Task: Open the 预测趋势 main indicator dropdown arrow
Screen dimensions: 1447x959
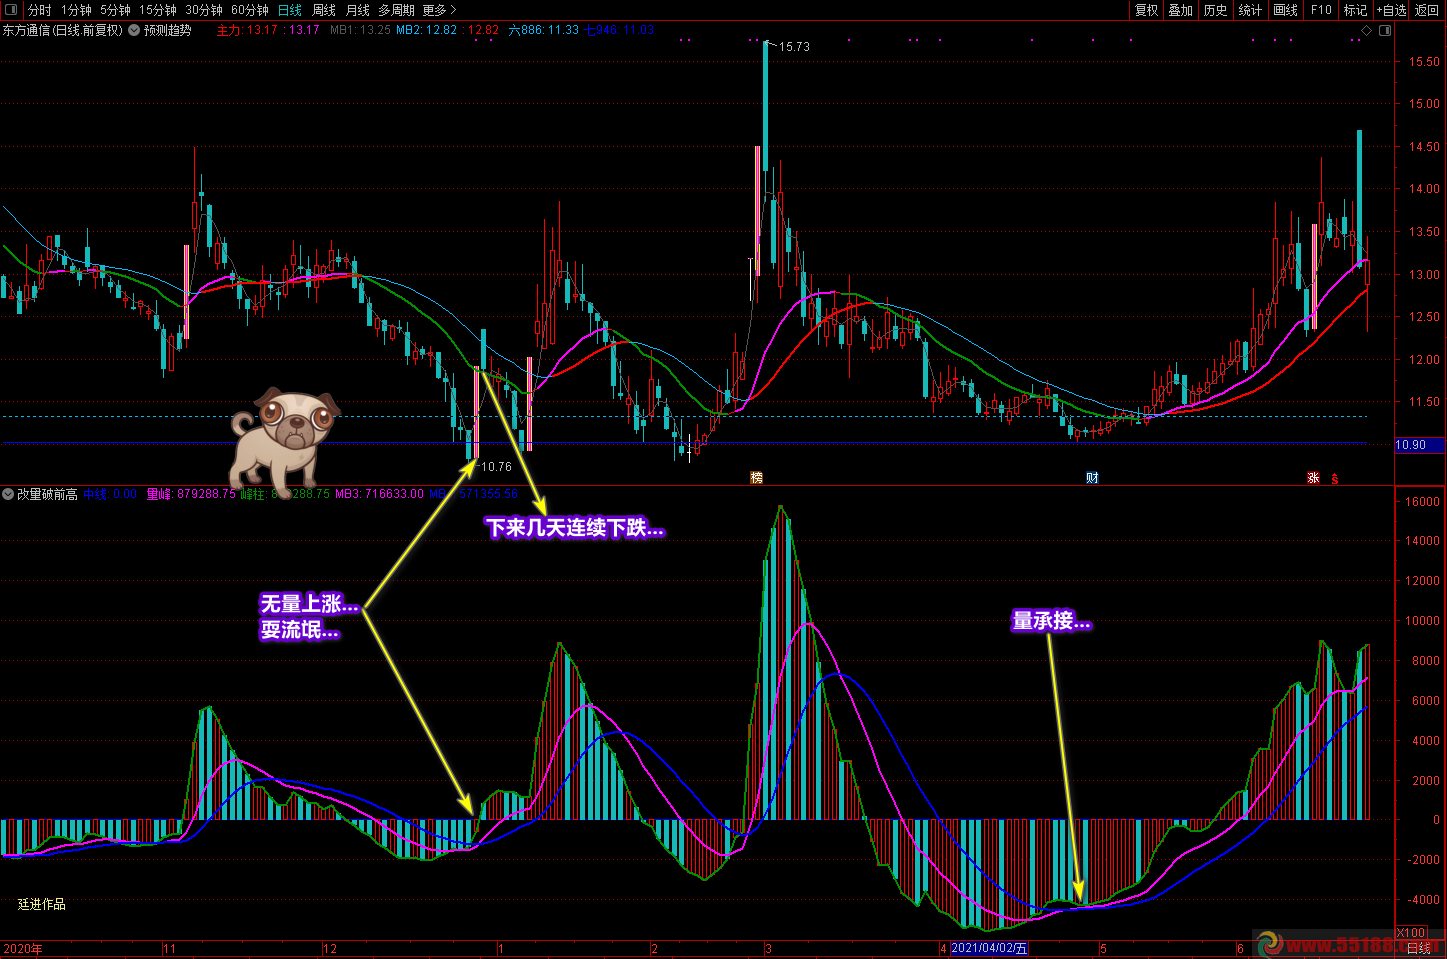Action: (134, 30)
